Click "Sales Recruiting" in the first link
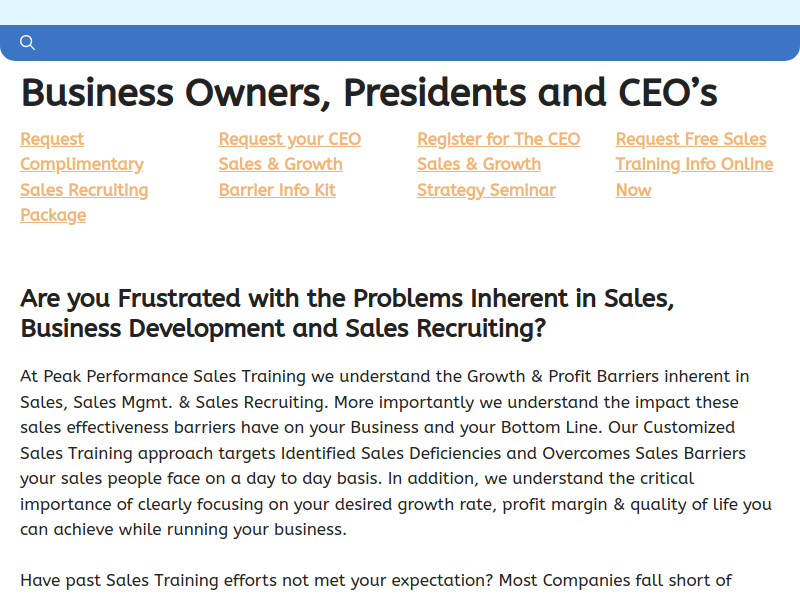This screenshot has width=800, height=600. pos(84,190)
